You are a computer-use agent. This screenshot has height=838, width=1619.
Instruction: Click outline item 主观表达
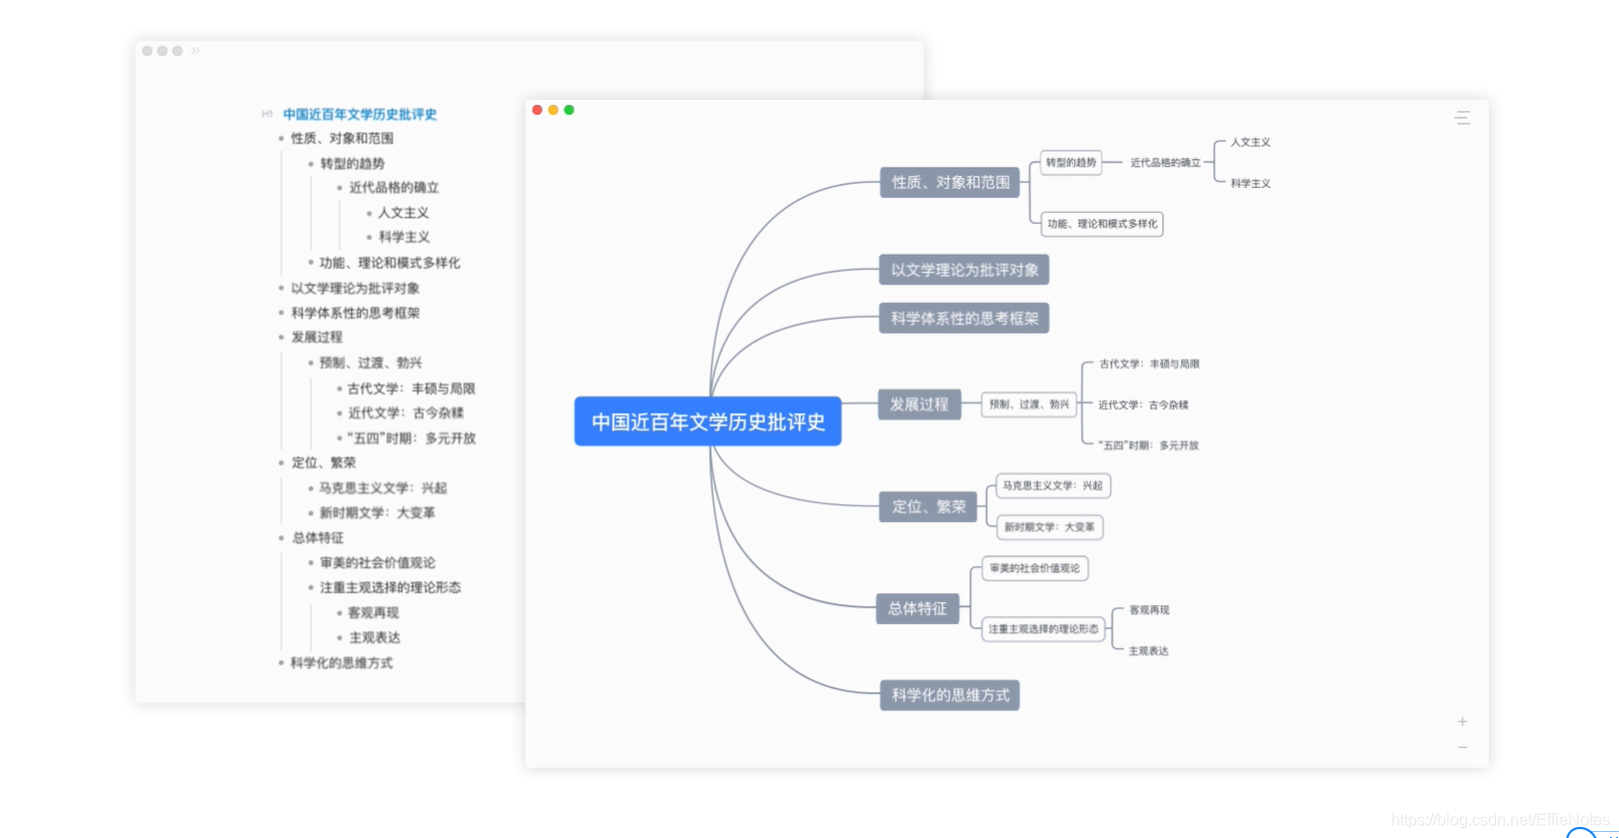click(x=374, y=638)
